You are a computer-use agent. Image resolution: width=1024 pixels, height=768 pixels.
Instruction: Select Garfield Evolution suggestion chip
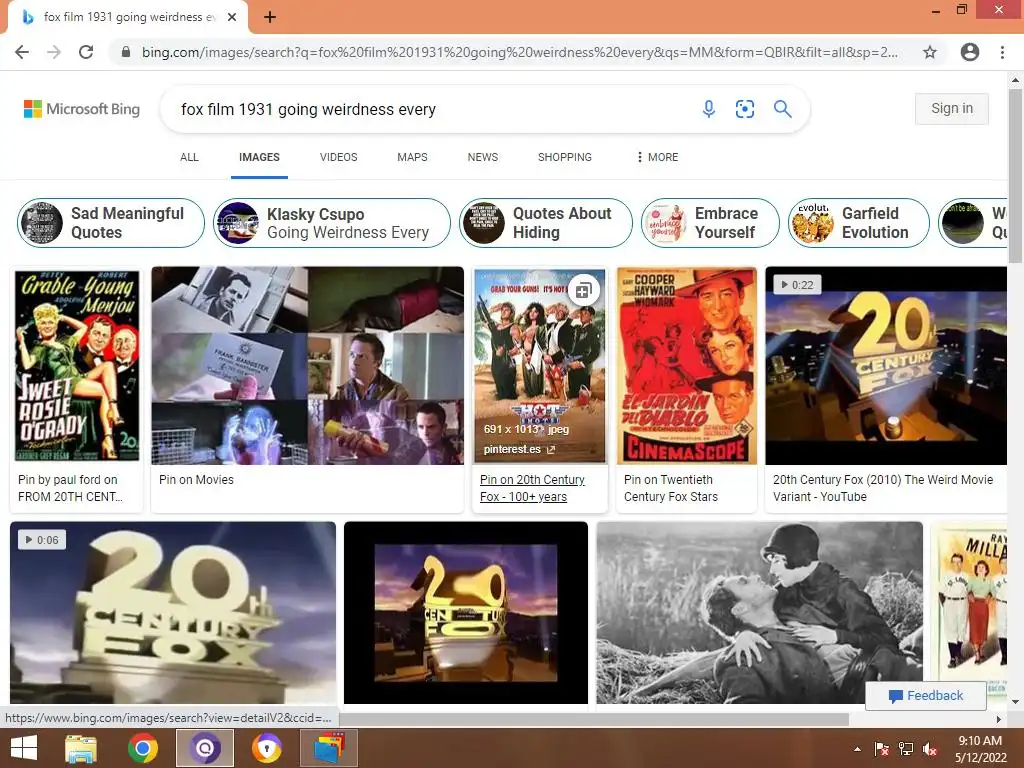click(858, 223)
